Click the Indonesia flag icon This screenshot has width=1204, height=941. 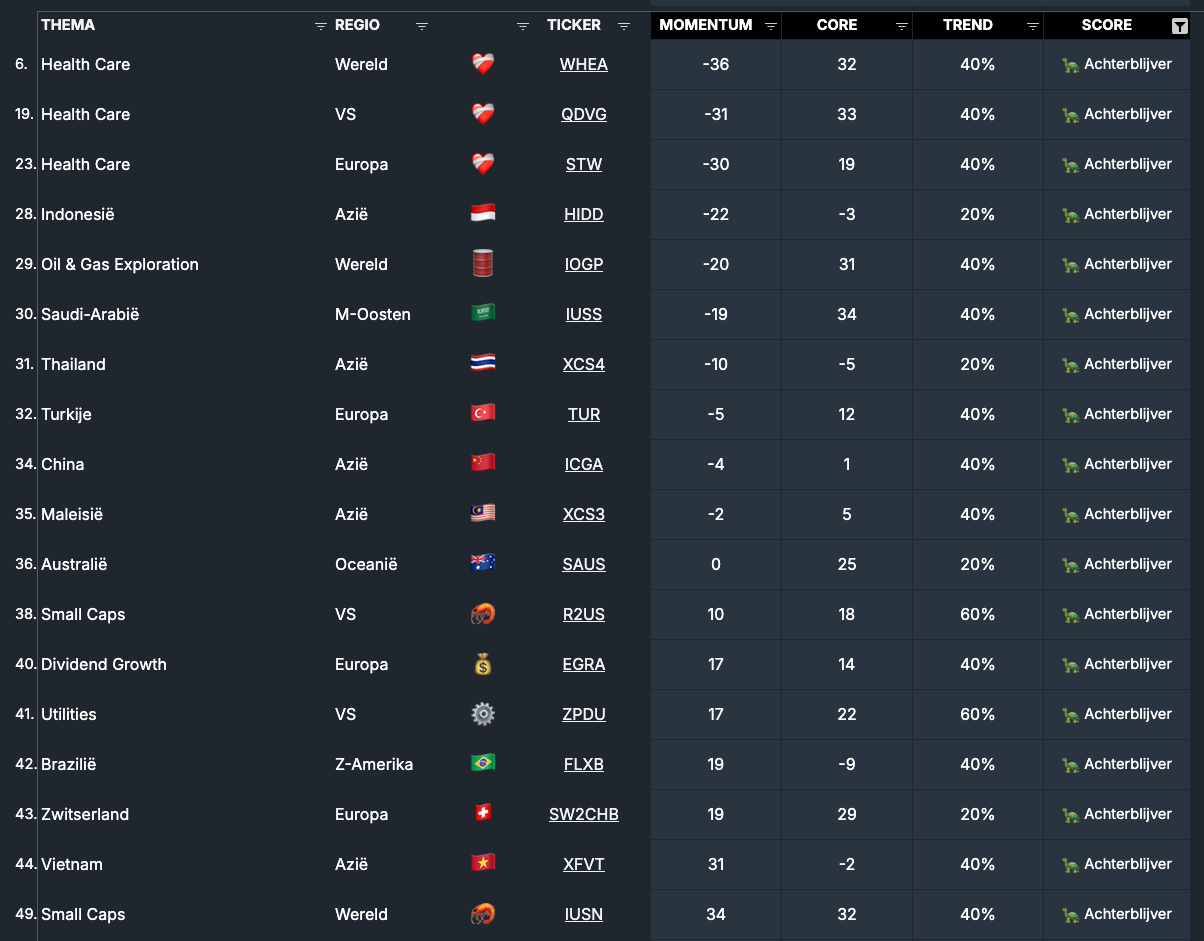click(x=483, y=214)
